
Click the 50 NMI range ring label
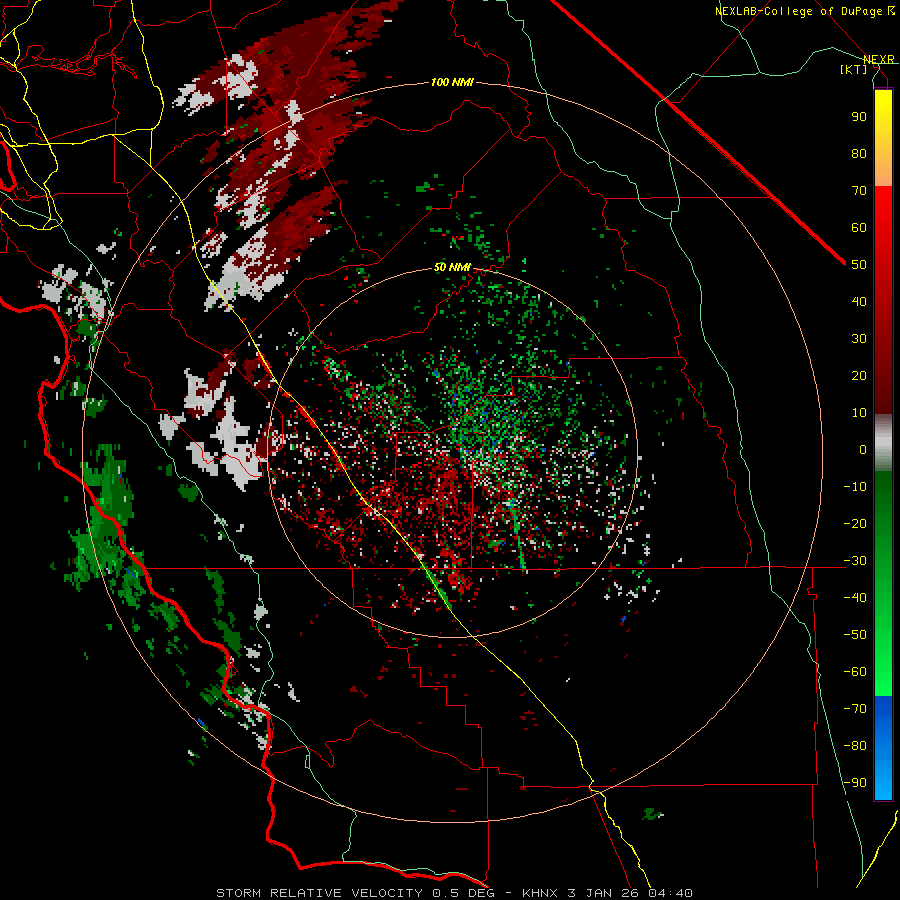tap(452, 267)
